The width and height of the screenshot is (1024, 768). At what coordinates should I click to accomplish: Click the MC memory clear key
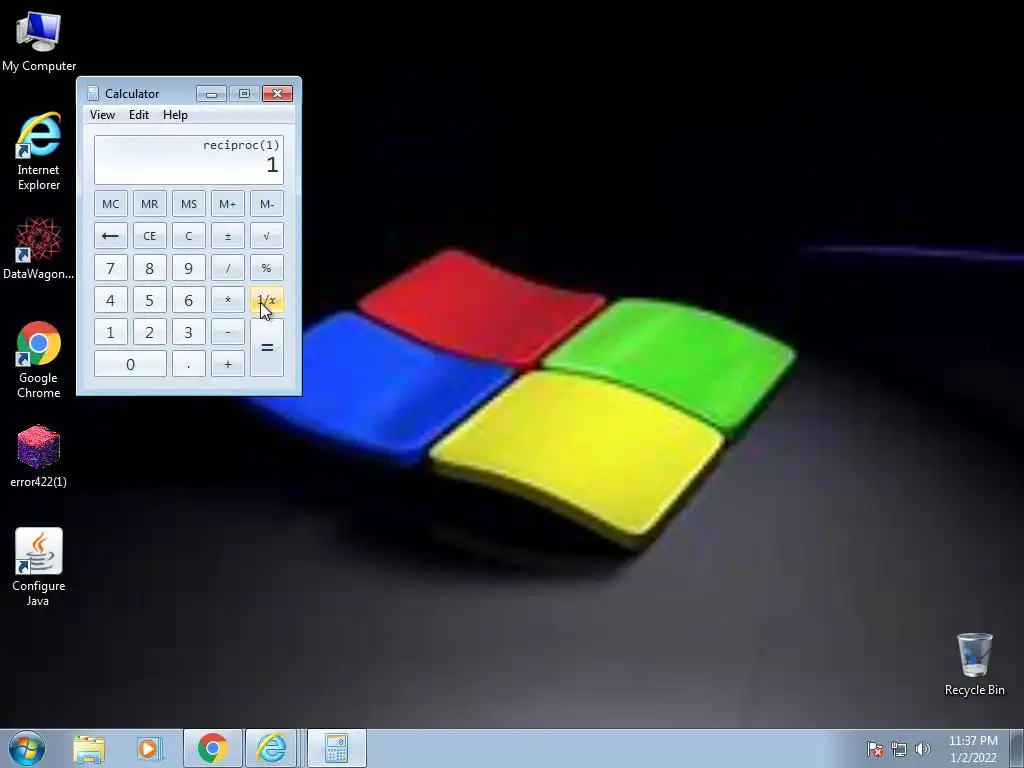point(110,204)
